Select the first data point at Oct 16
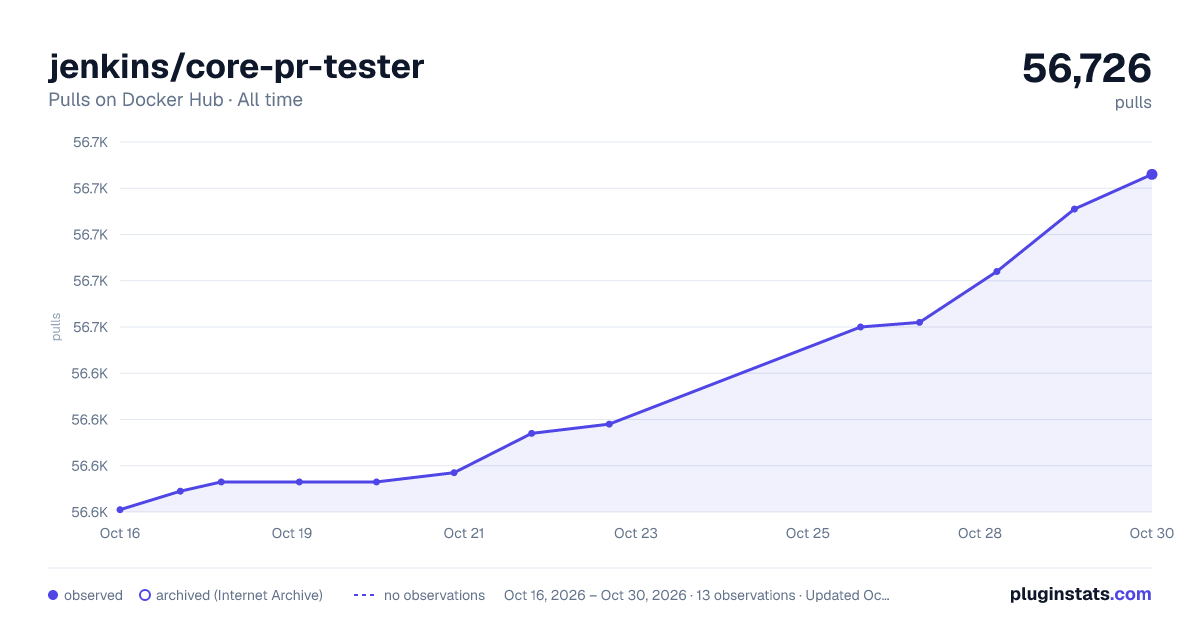The width and height of the screenshot is (1200, 630). 120,510
